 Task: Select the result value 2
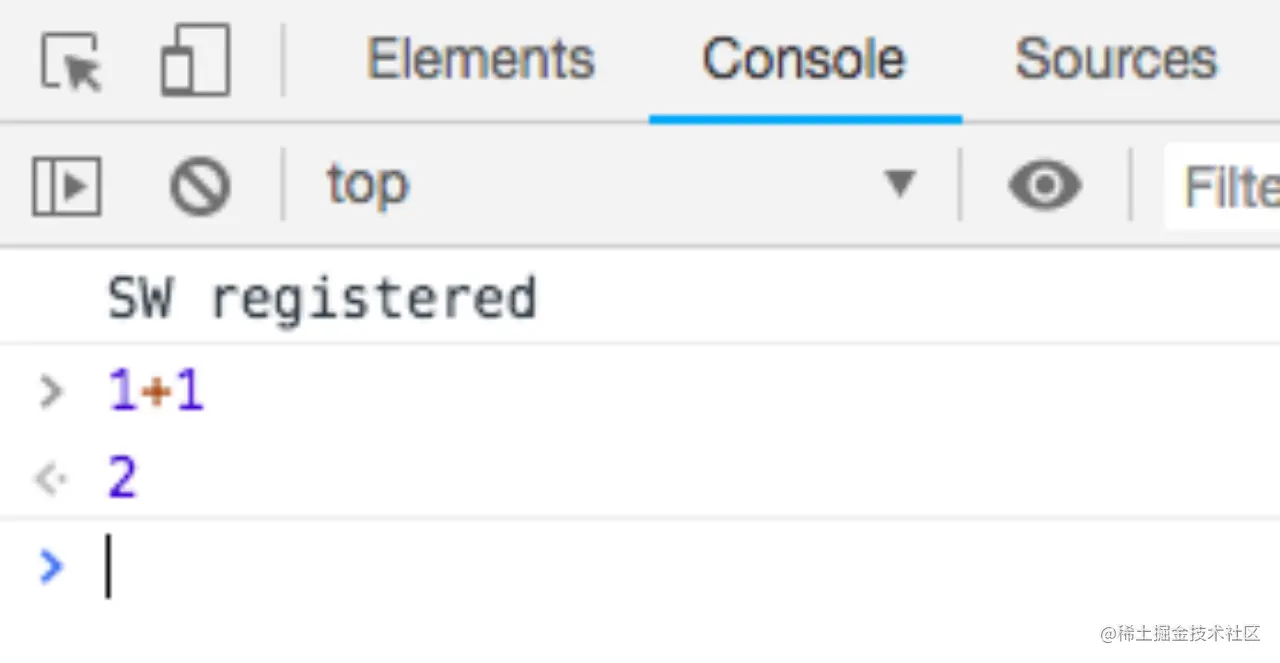[x=122, y=479]
